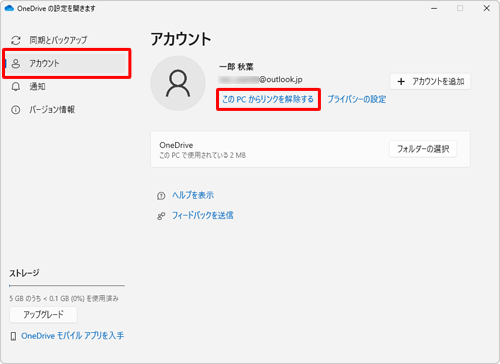This screenshot has height=364, width=500.
Task: Click アカウントを追加 button
Action: click(x=430, y=81)
